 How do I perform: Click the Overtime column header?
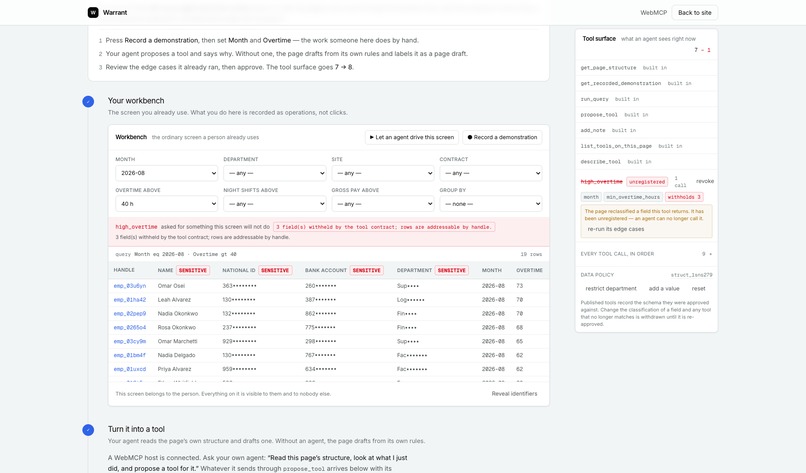tap(529, 270)
